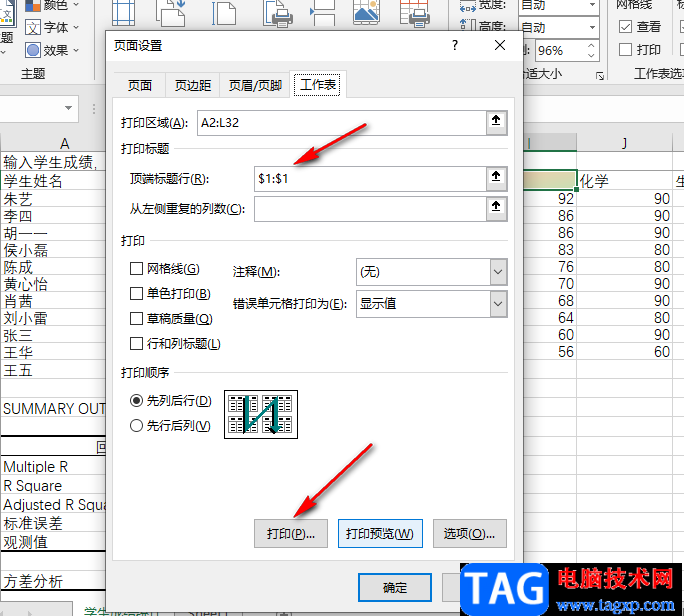Click the cell with value 56

551,352
